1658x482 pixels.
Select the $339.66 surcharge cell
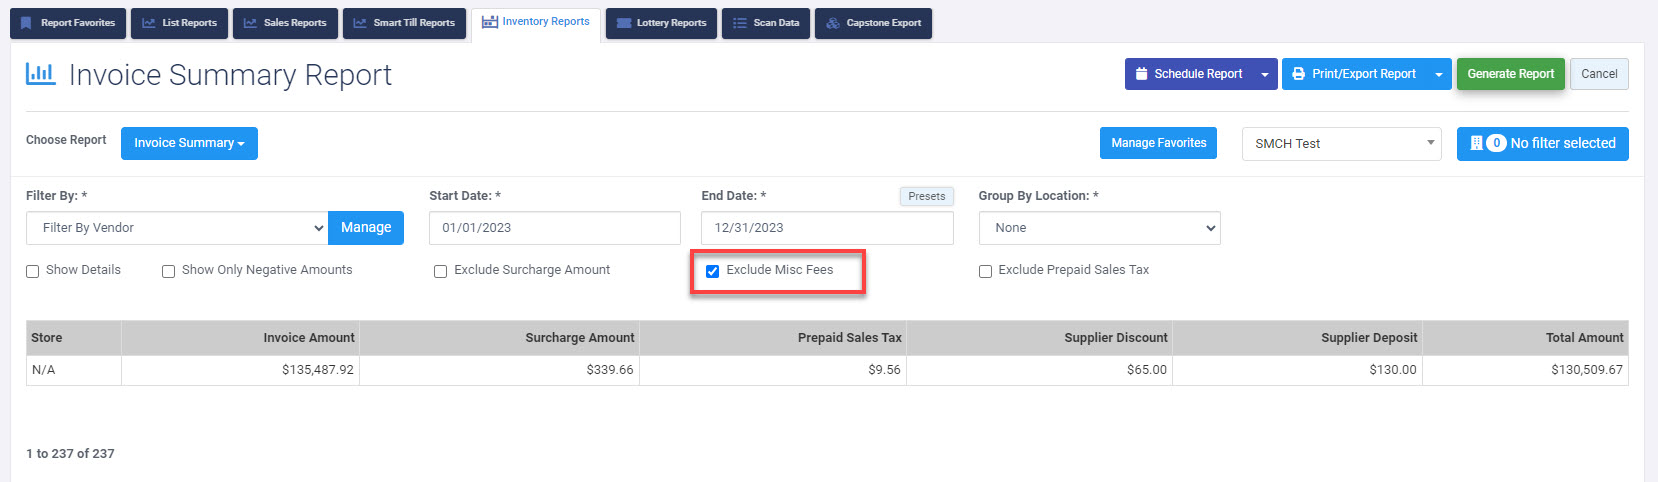(x=499, y=370)
